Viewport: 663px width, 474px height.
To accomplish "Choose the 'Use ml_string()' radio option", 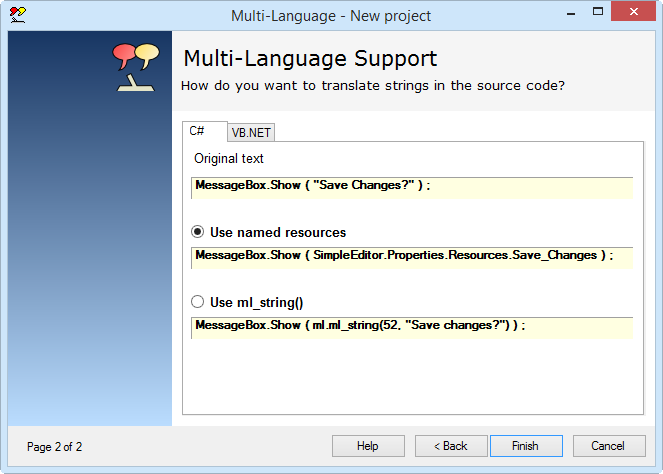I will 198,301.
